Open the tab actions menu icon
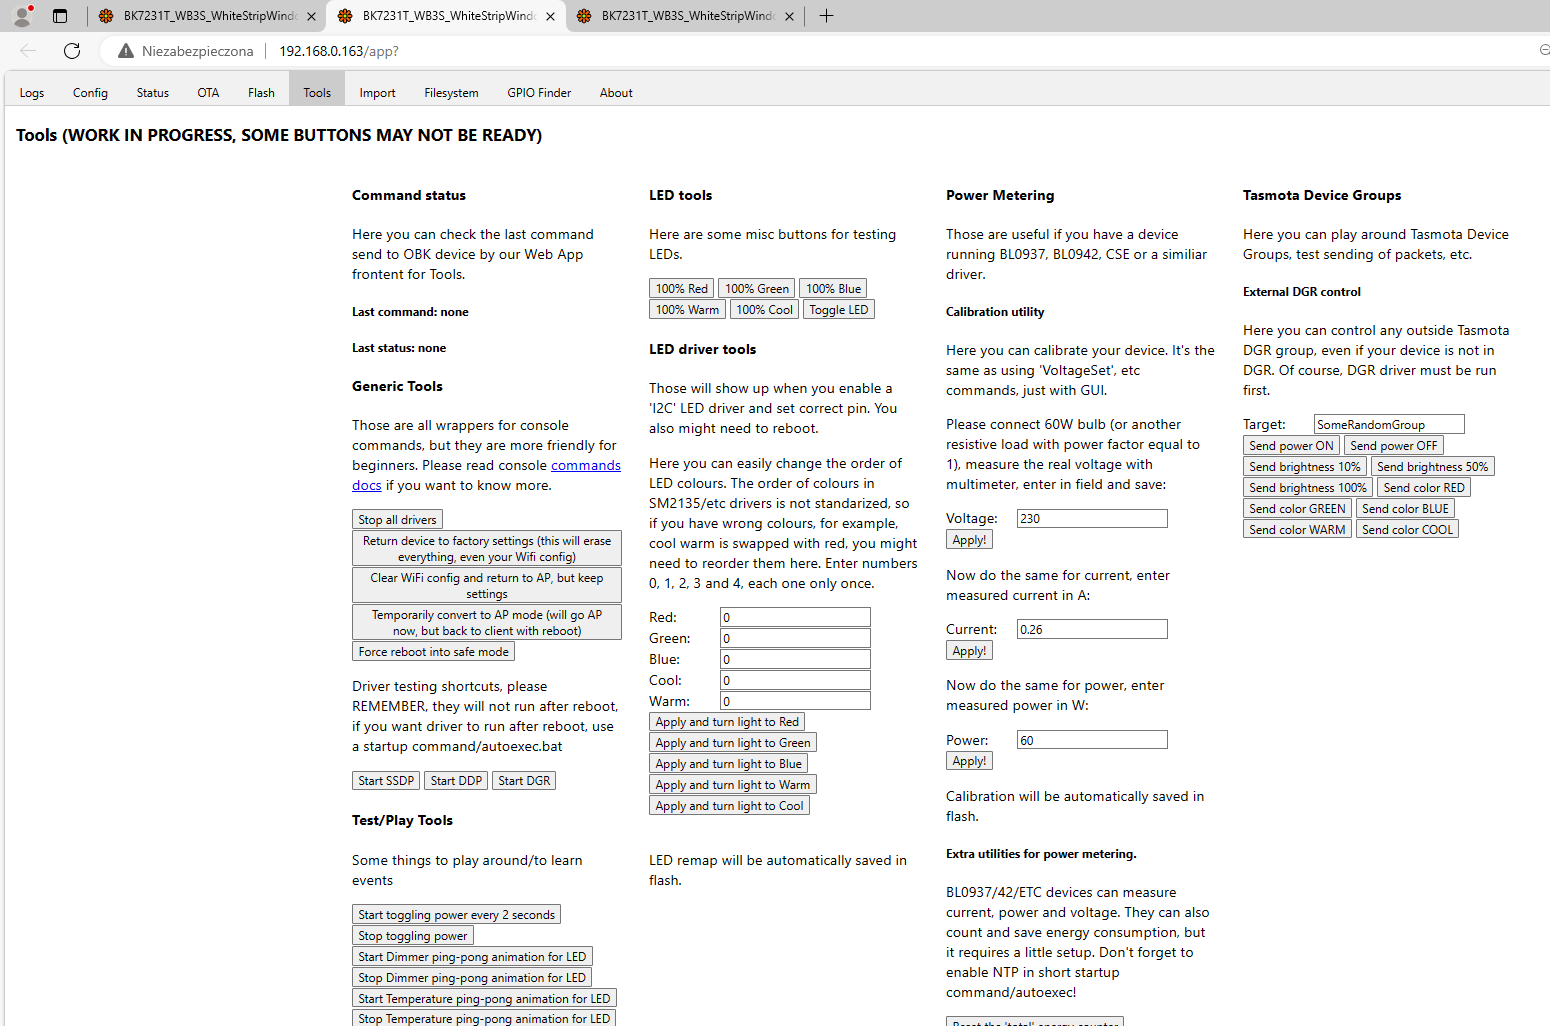This screenshot has width=1550, height=1026. tap(60, 16)
